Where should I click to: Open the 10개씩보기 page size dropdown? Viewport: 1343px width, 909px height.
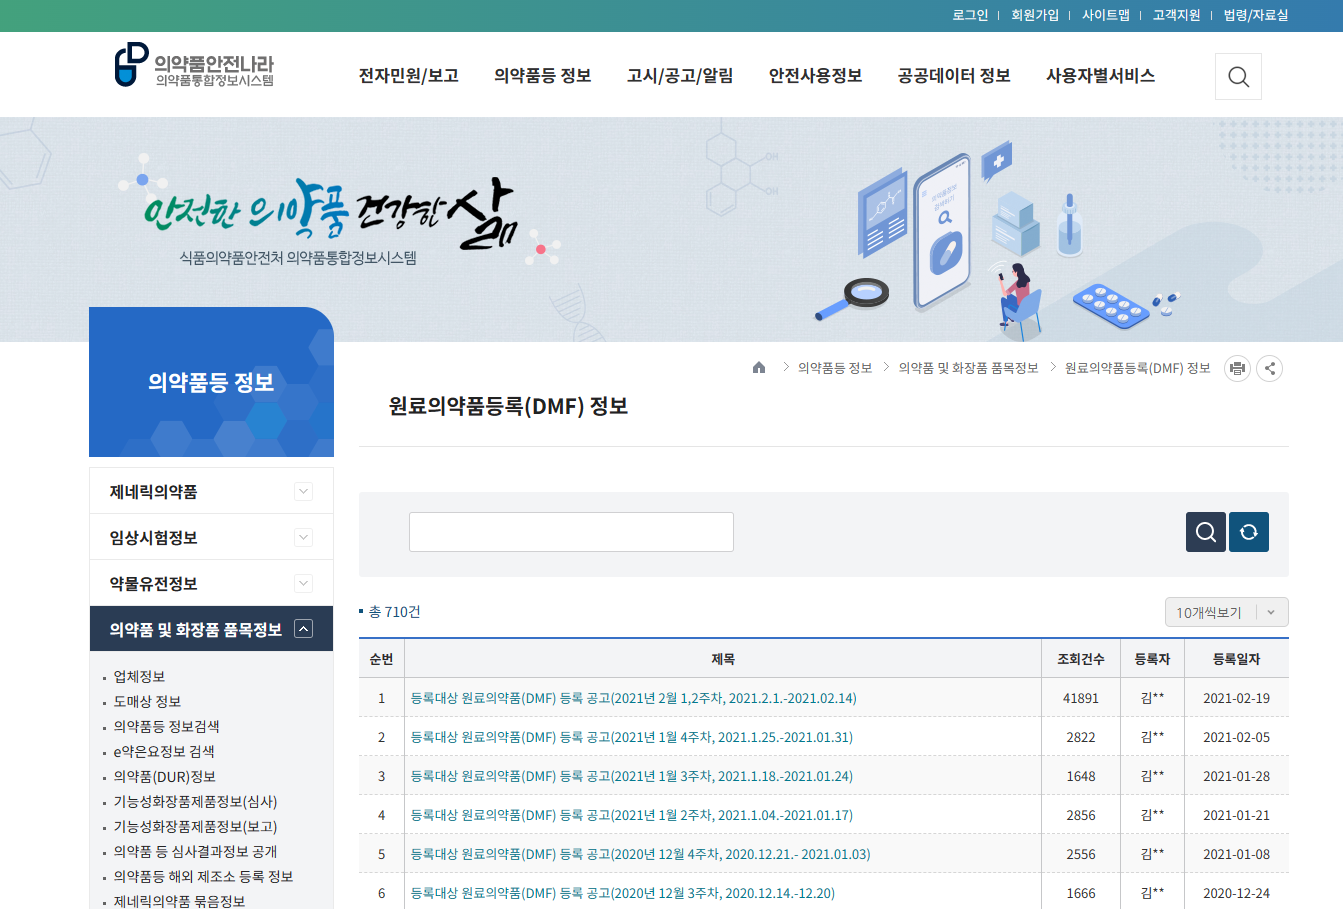coord(1226,612)
